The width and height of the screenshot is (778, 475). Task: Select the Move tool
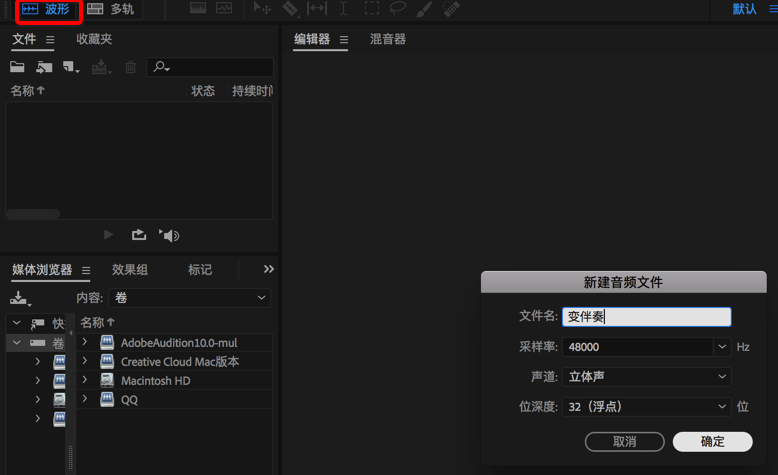(x=262, y=8)
